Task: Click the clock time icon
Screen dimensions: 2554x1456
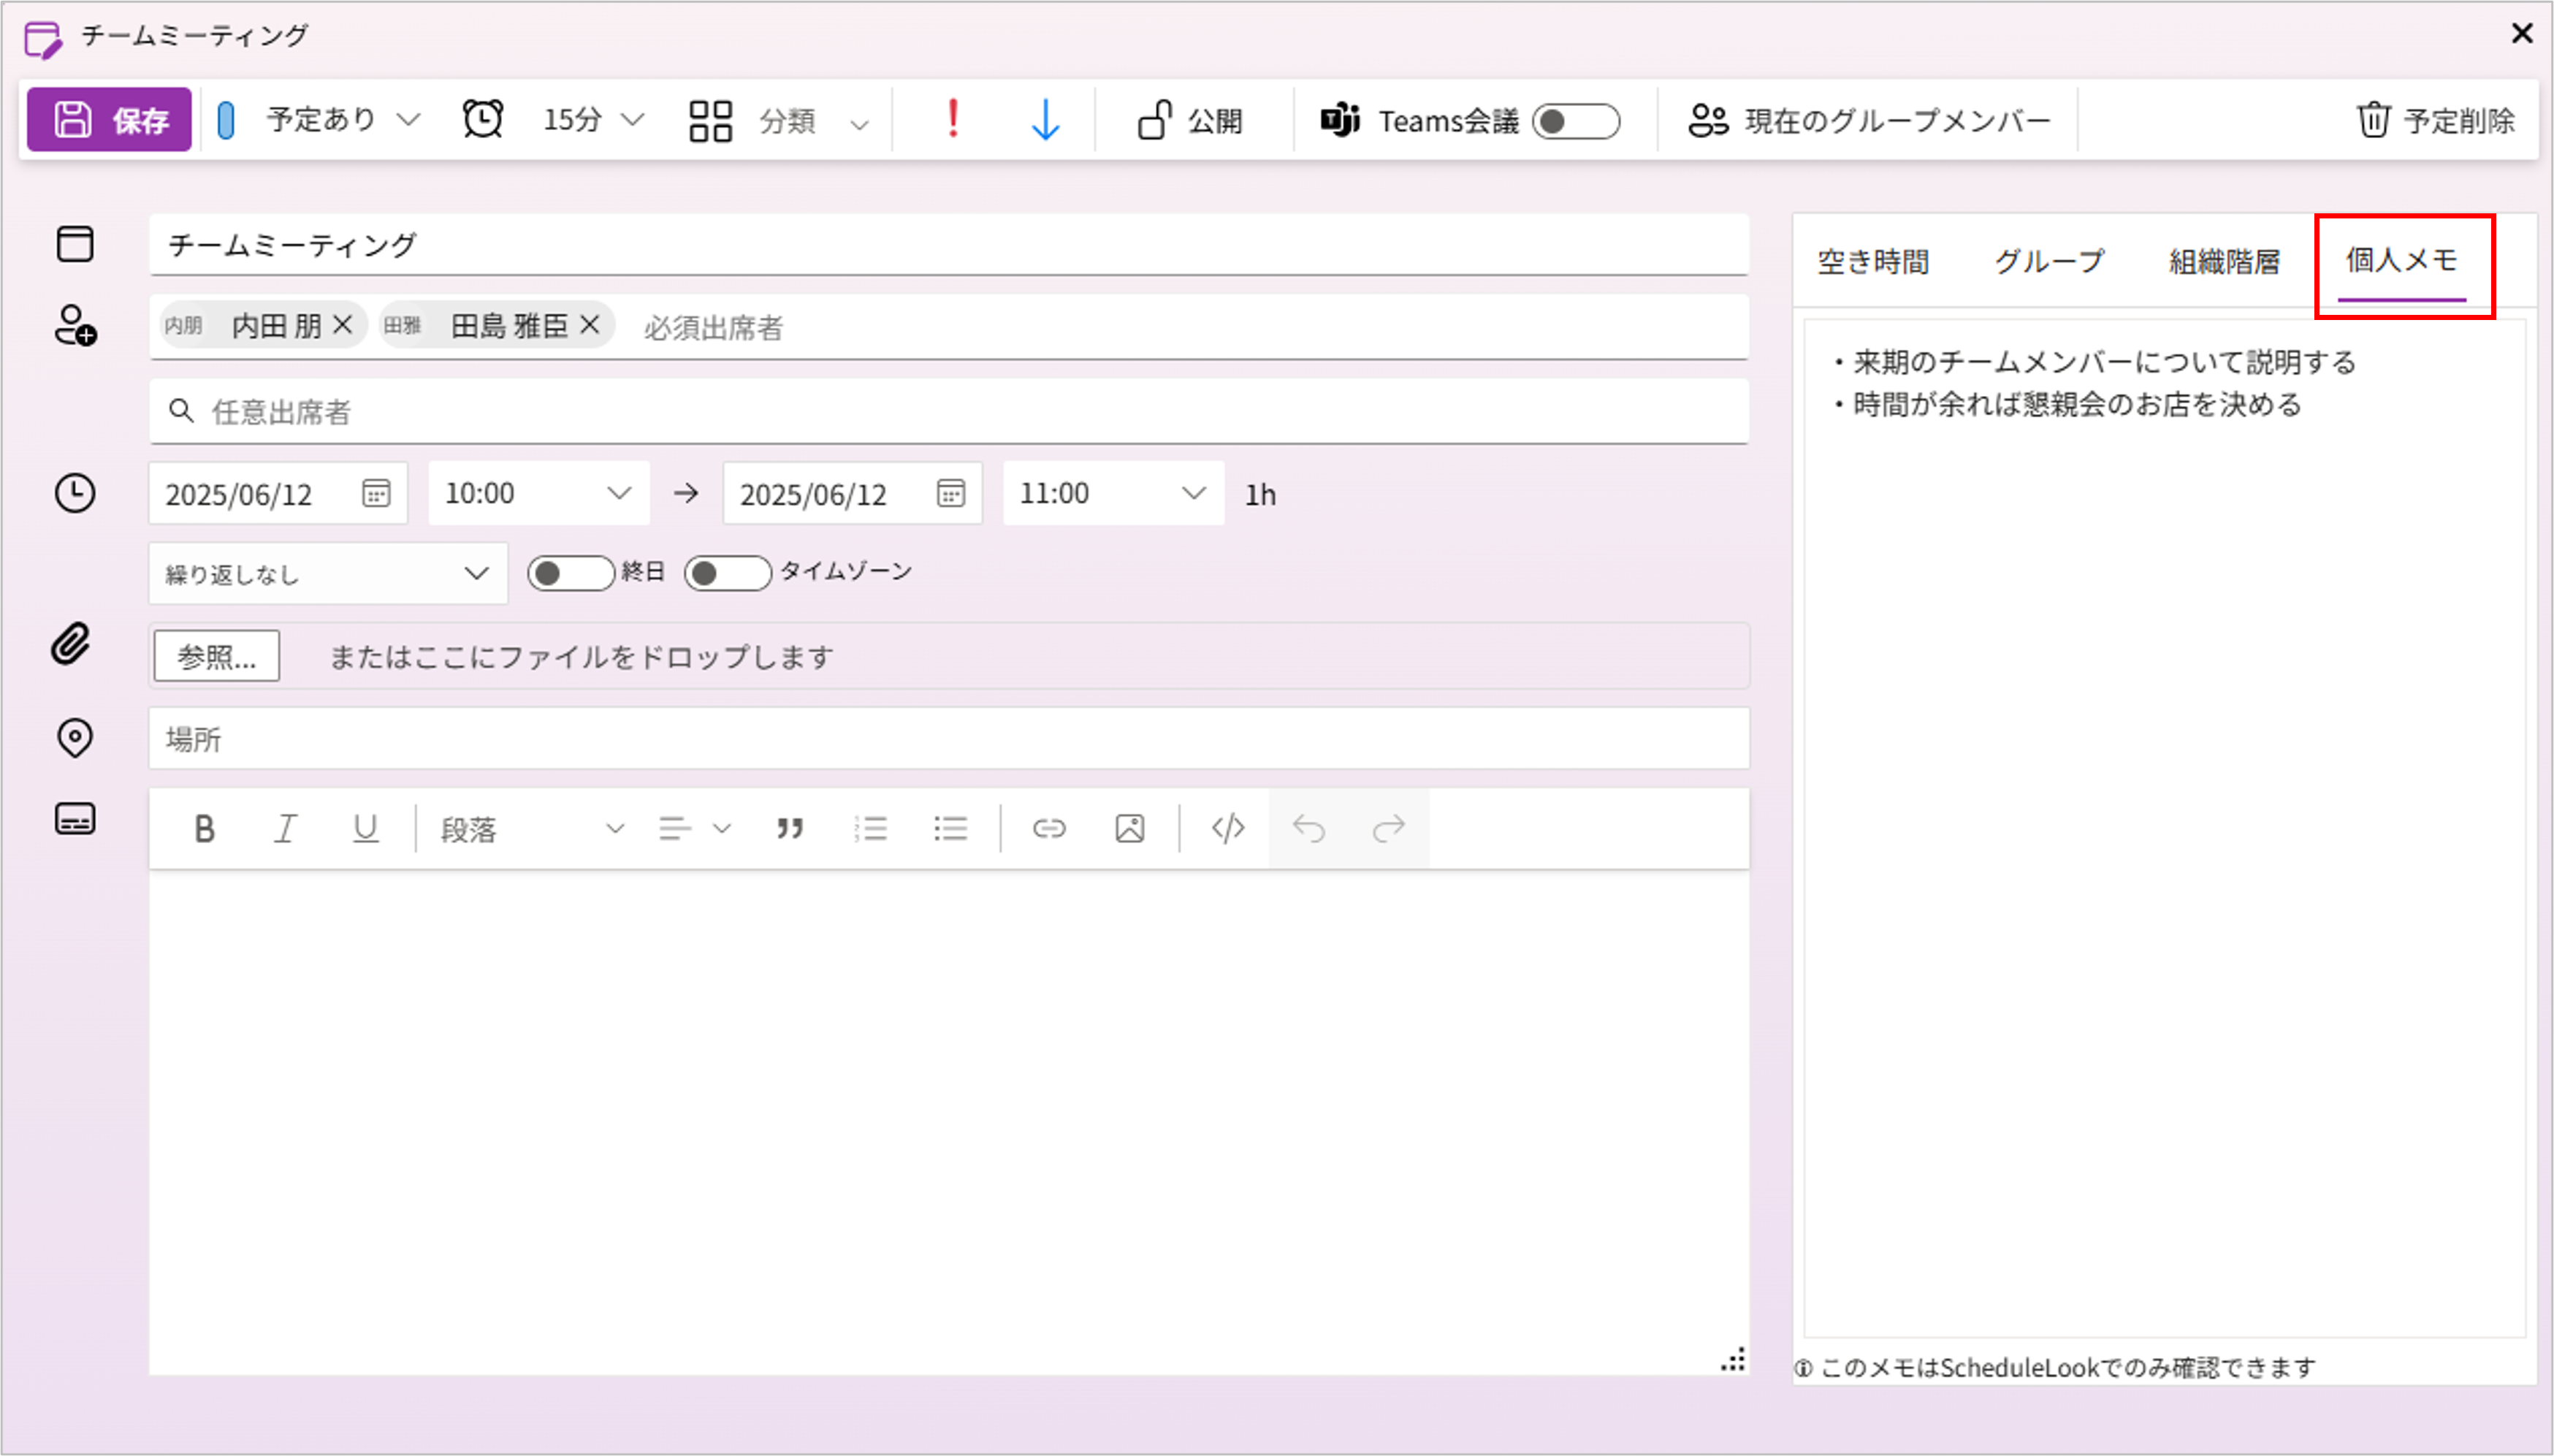Action: click(x=75, y=493)
